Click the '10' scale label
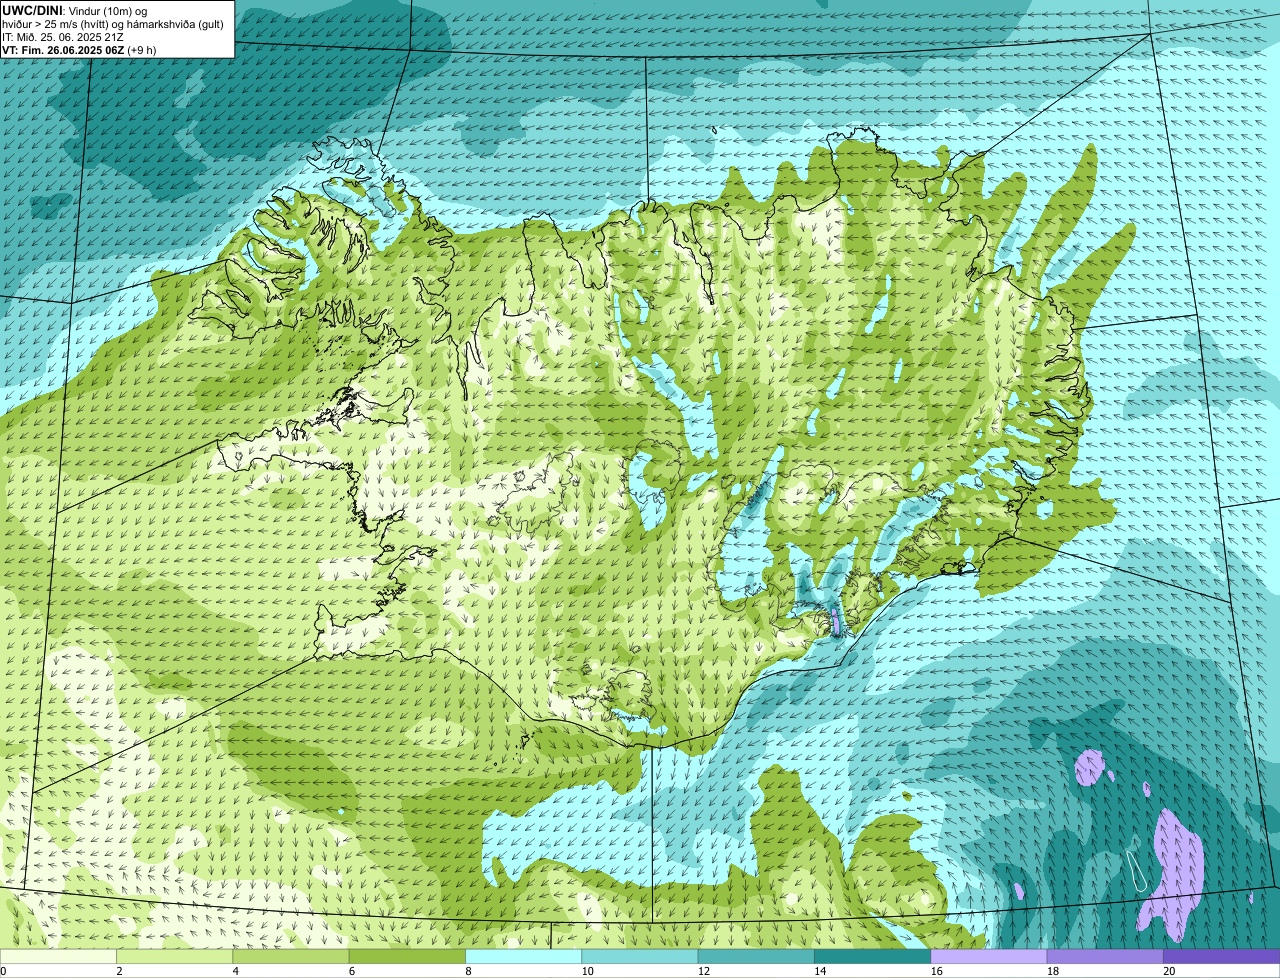Viewport: 1280px width, 978px height. (x=587, y=971)
